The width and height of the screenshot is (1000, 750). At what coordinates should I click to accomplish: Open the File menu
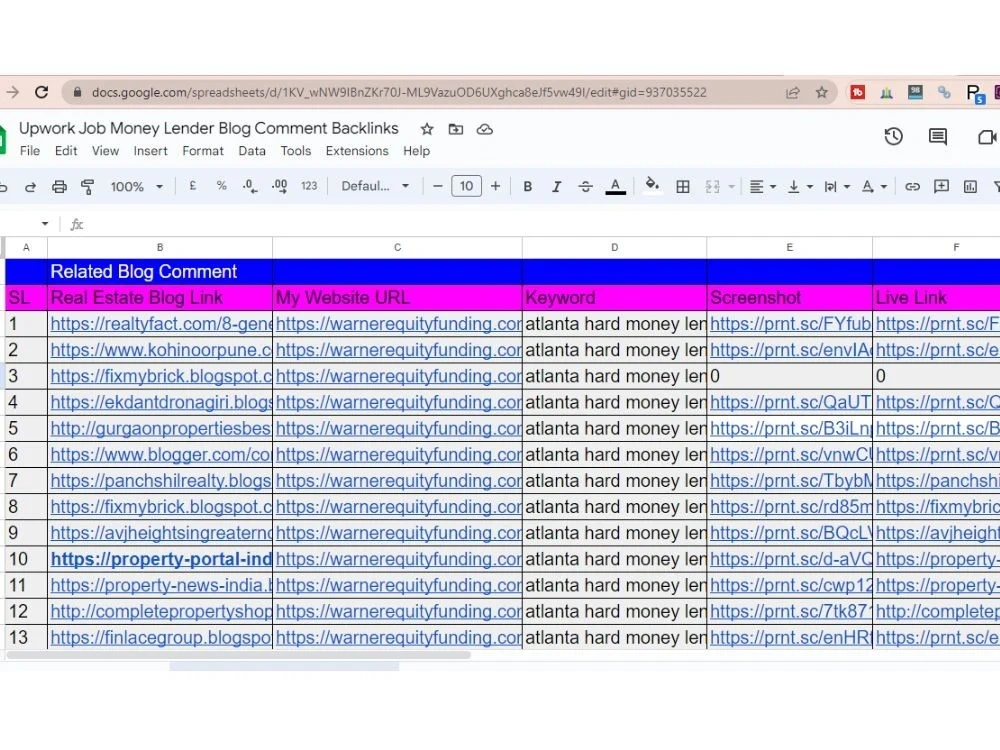pyautogui.click(x=30, y=151)
